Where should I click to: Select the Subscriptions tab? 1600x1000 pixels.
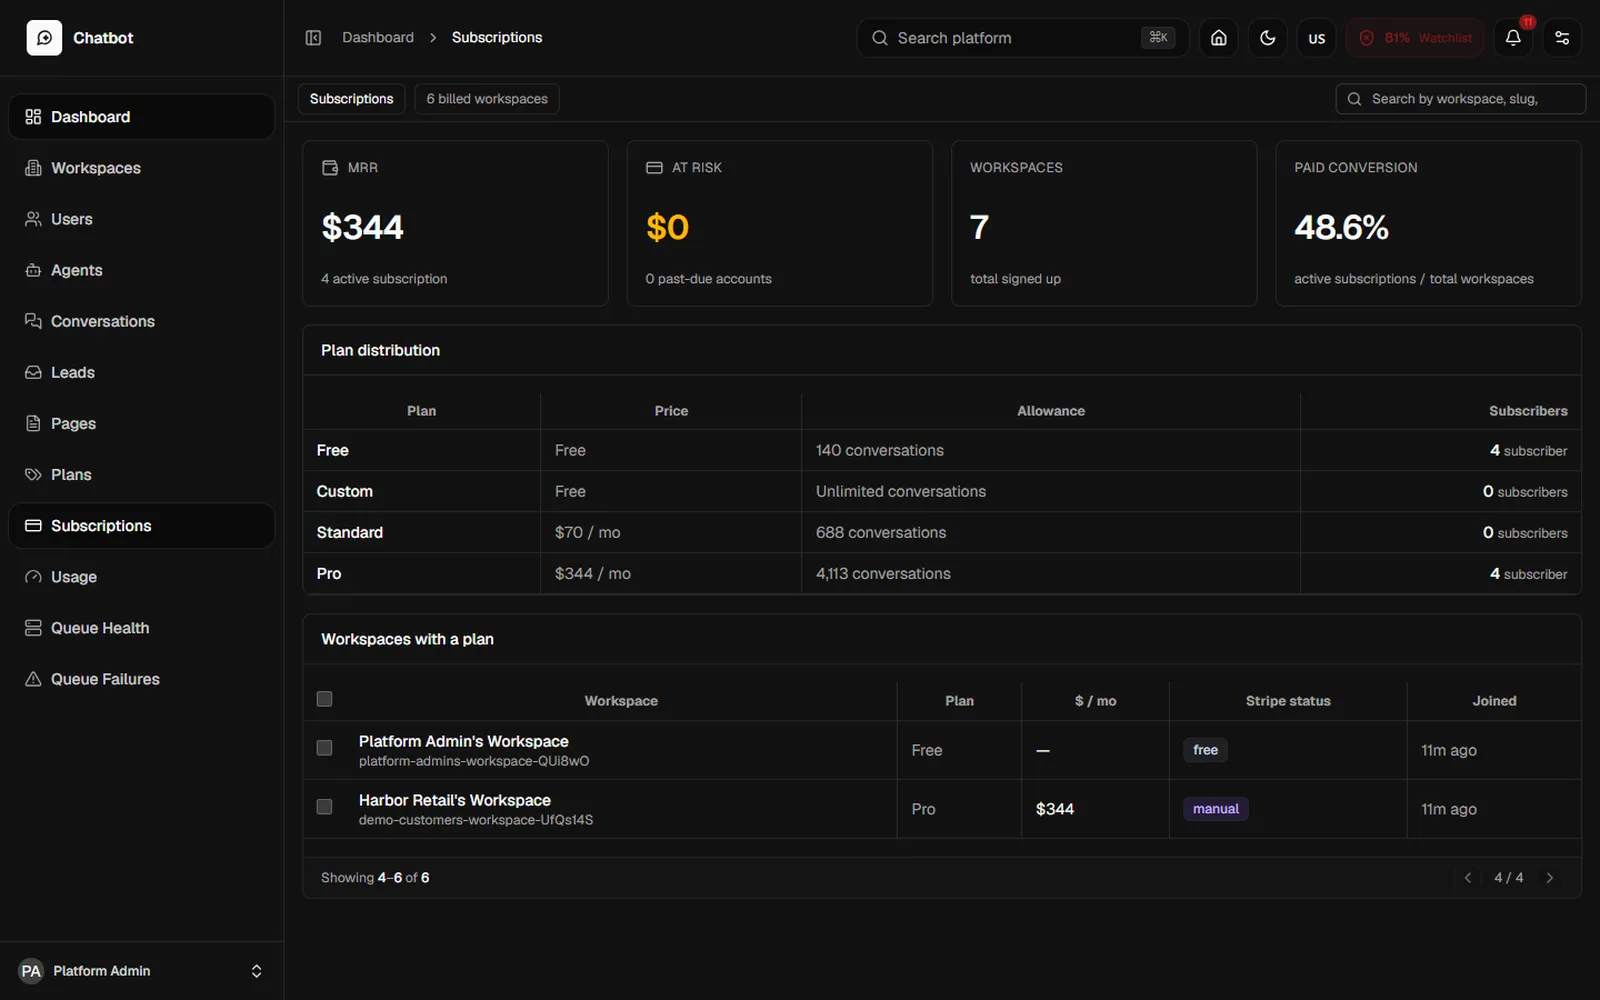[351, 99]
